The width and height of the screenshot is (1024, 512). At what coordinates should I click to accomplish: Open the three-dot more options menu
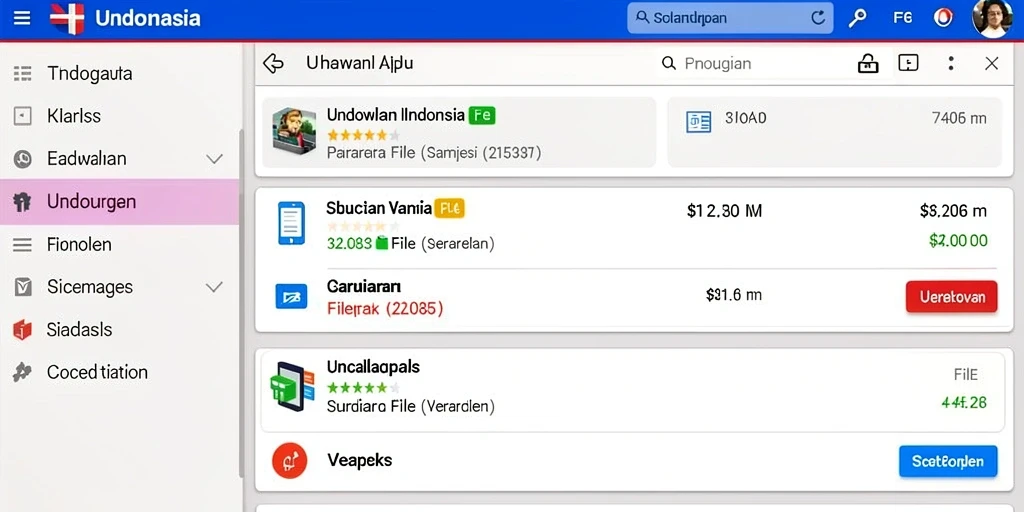coord(951,63)
